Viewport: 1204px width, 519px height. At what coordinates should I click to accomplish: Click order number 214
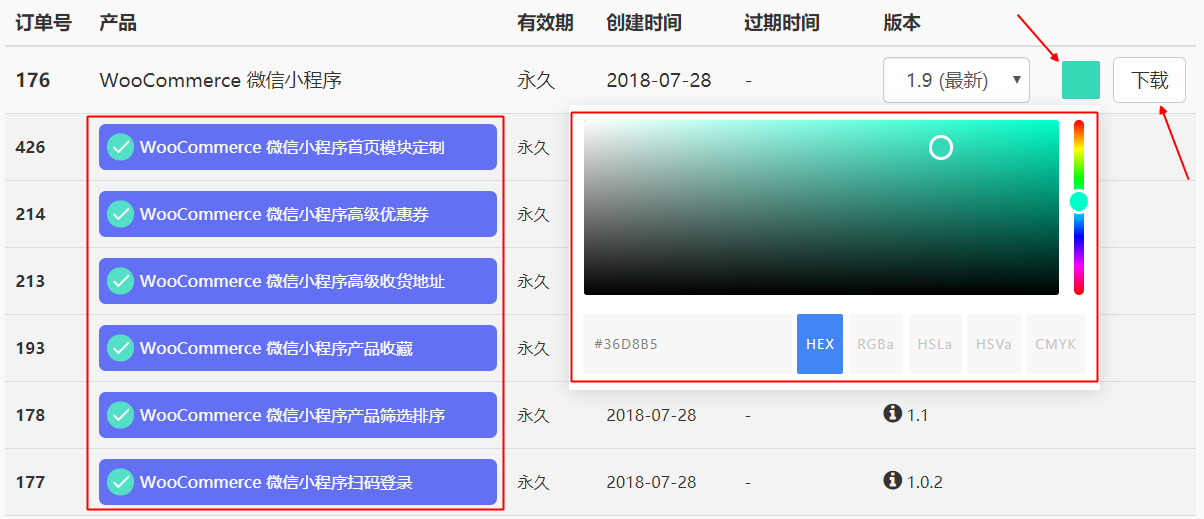(30, 214)
